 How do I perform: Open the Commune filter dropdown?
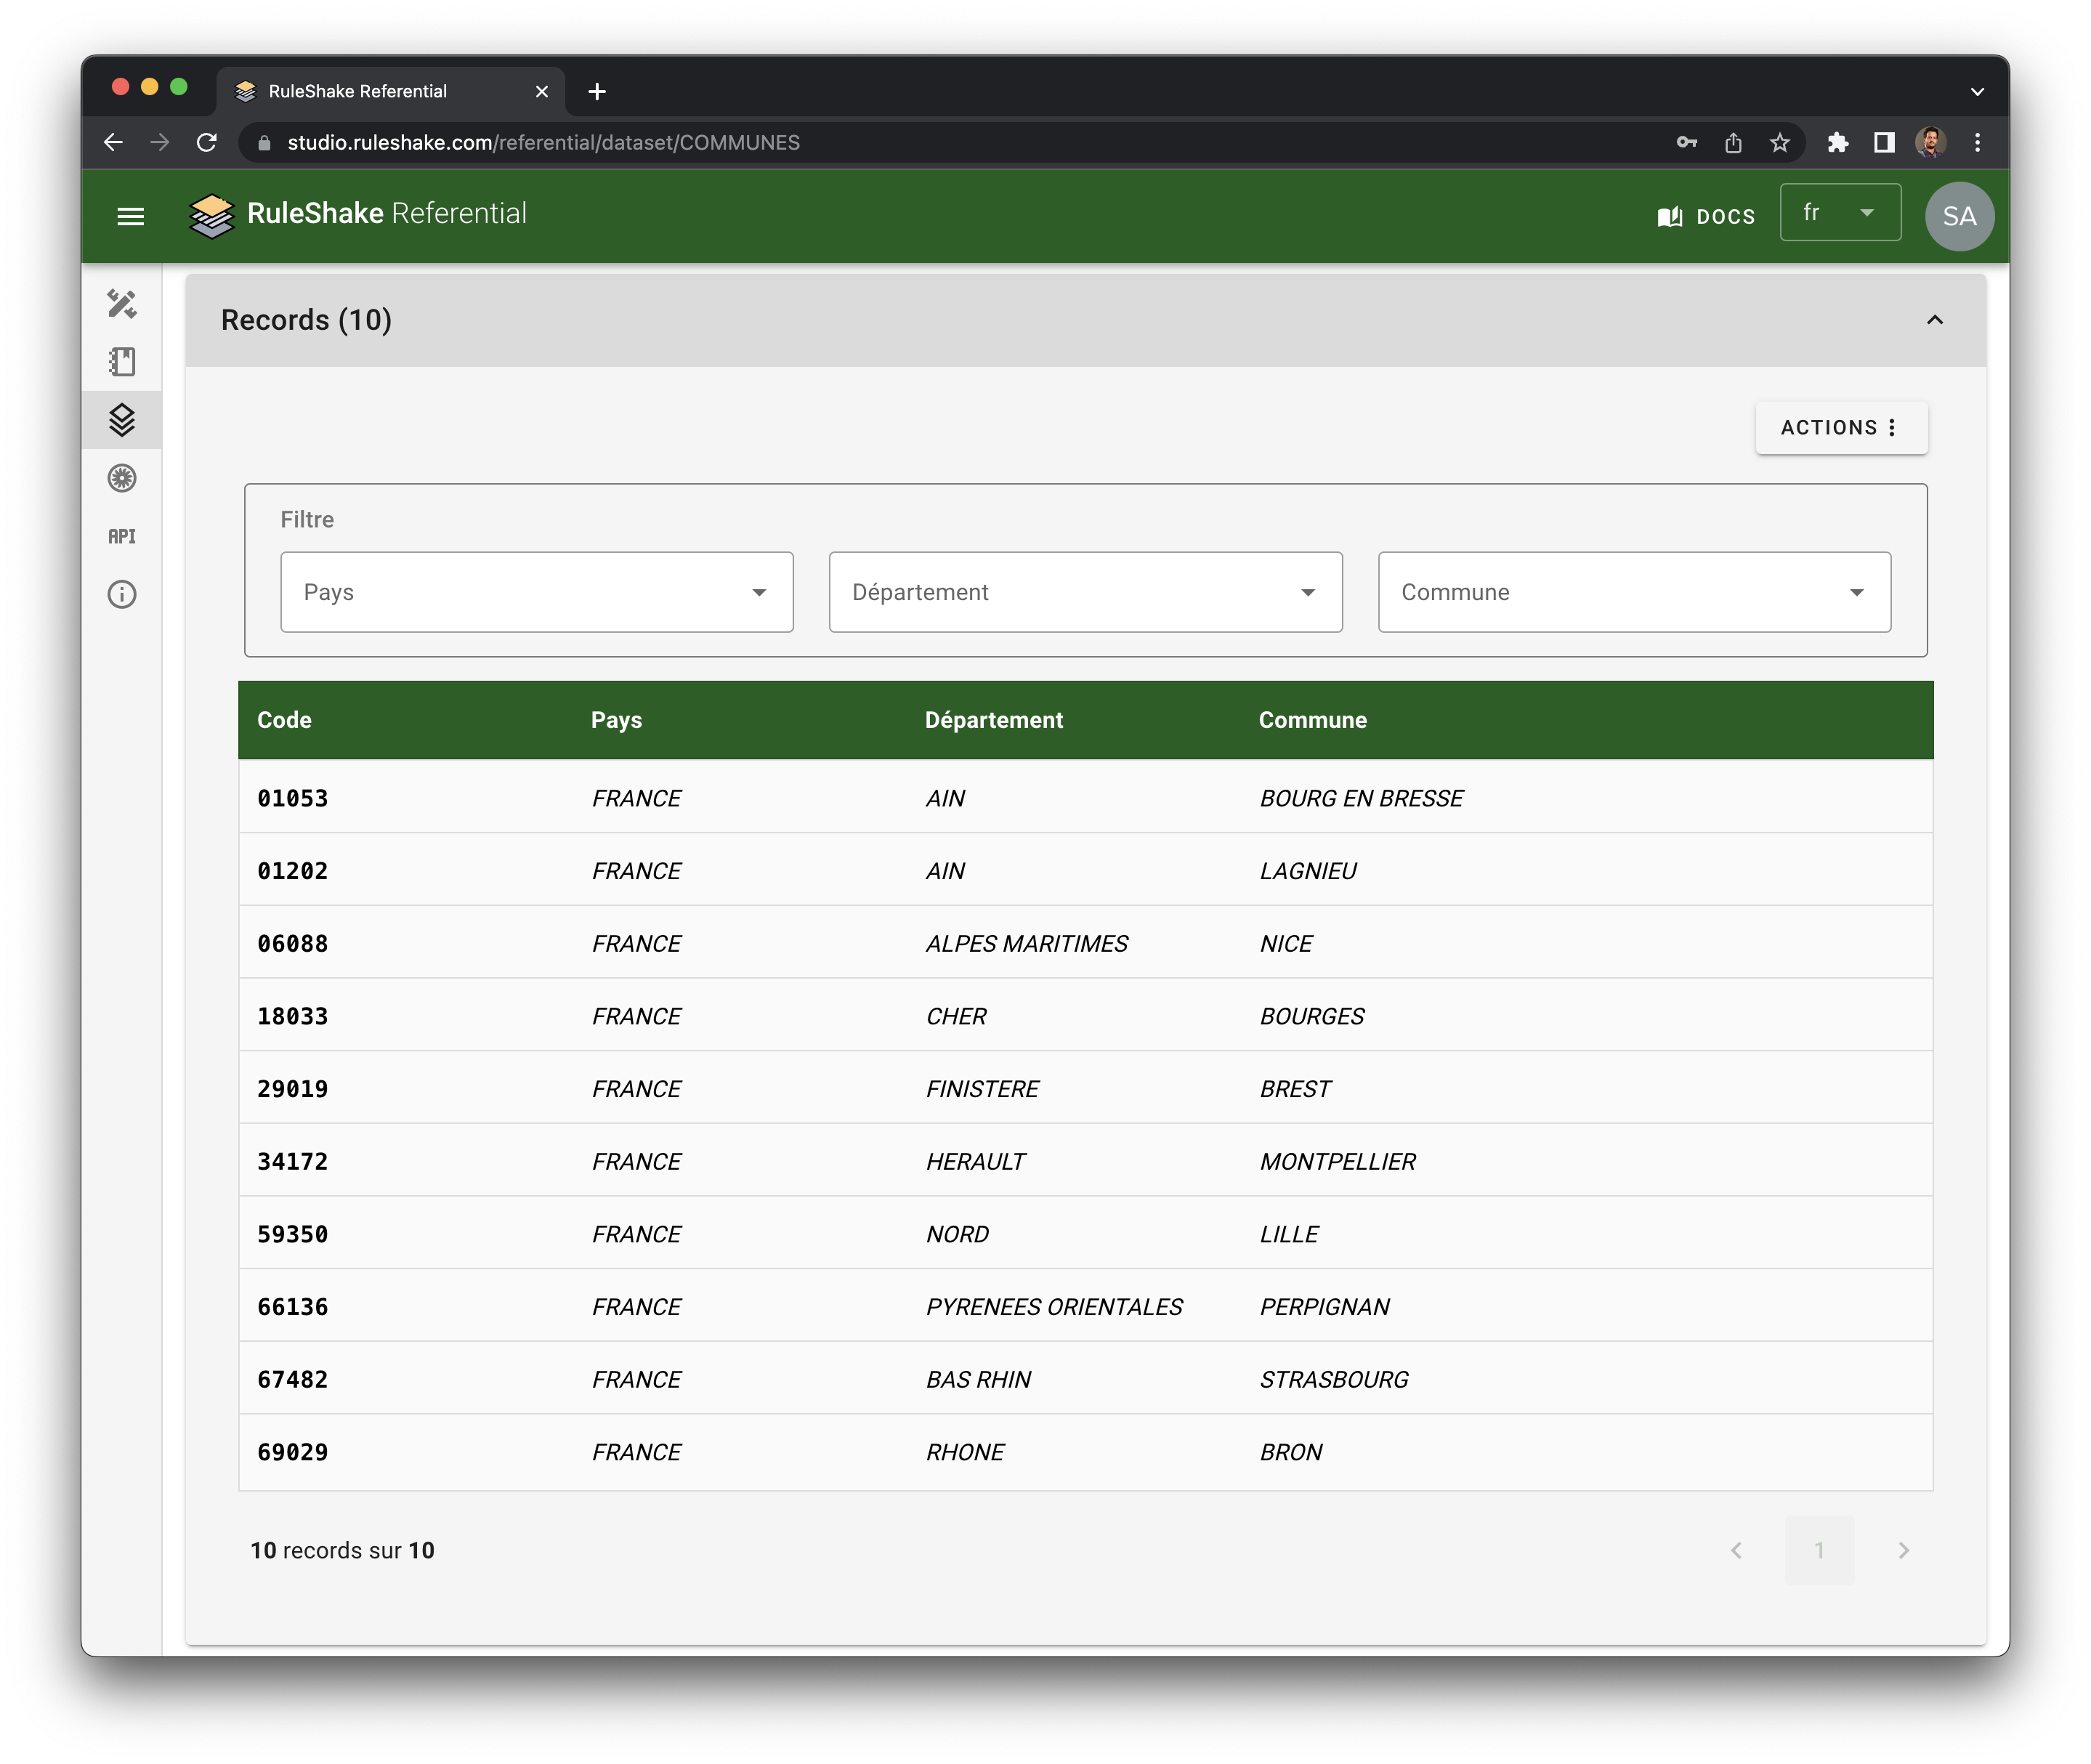1633,592
